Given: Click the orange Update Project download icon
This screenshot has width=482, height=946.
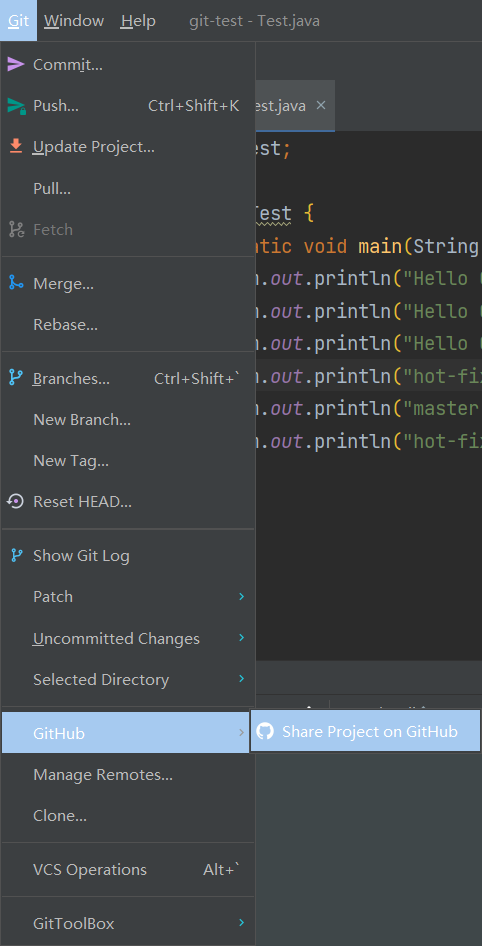Looking at the screenshot, I should tap(16, 147).
